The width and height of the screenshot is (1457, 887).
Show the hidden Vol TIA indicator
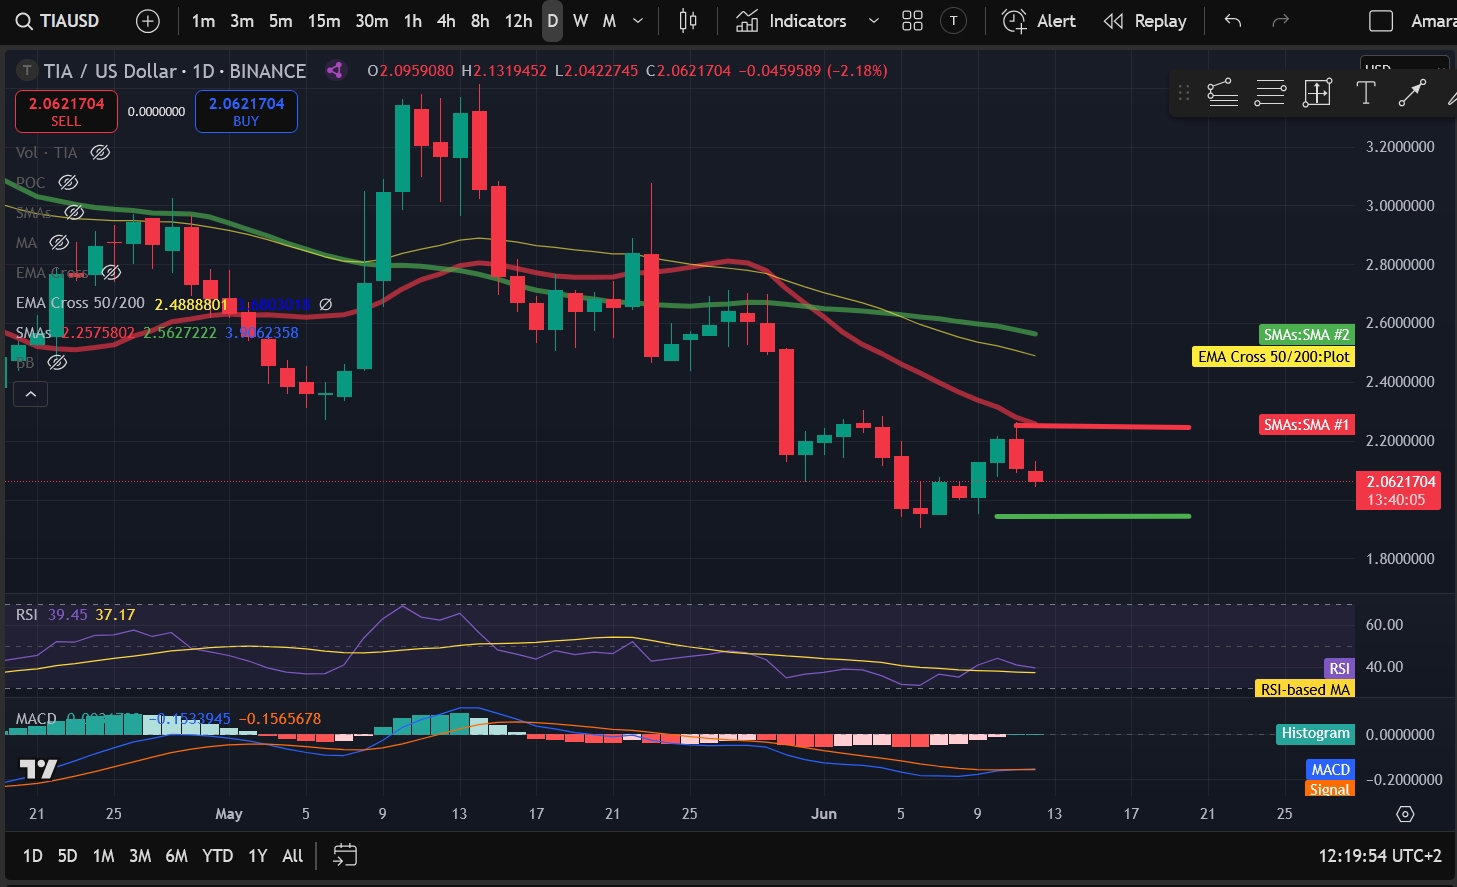100,153
